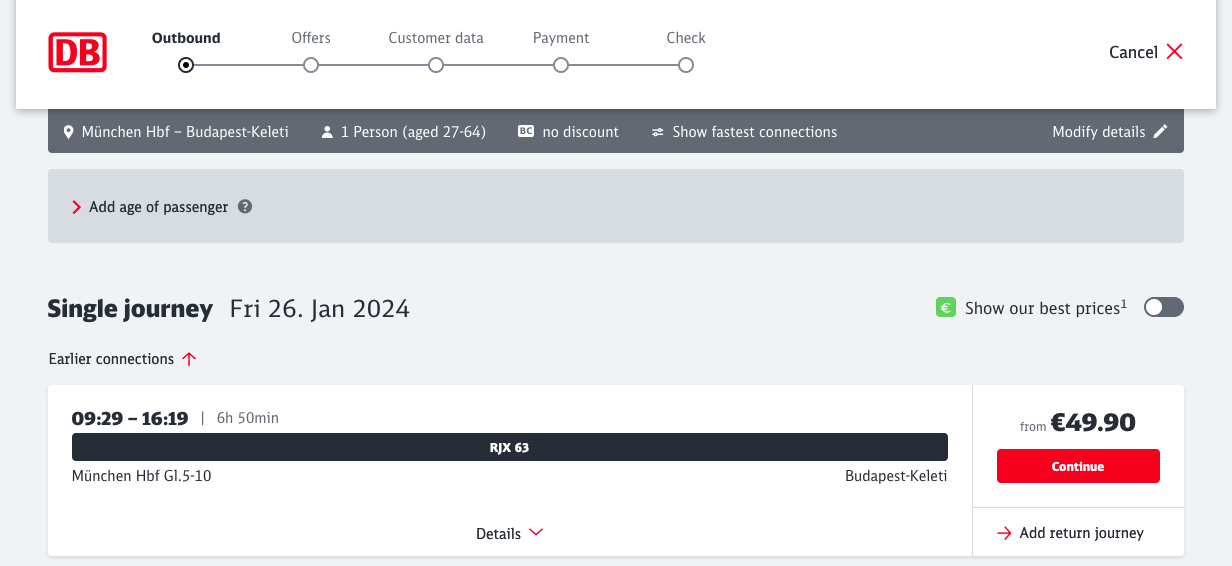Screen dimensions: 1232x566
Task: Toggle the Show our best prices switch
Action: (1163, 307)
